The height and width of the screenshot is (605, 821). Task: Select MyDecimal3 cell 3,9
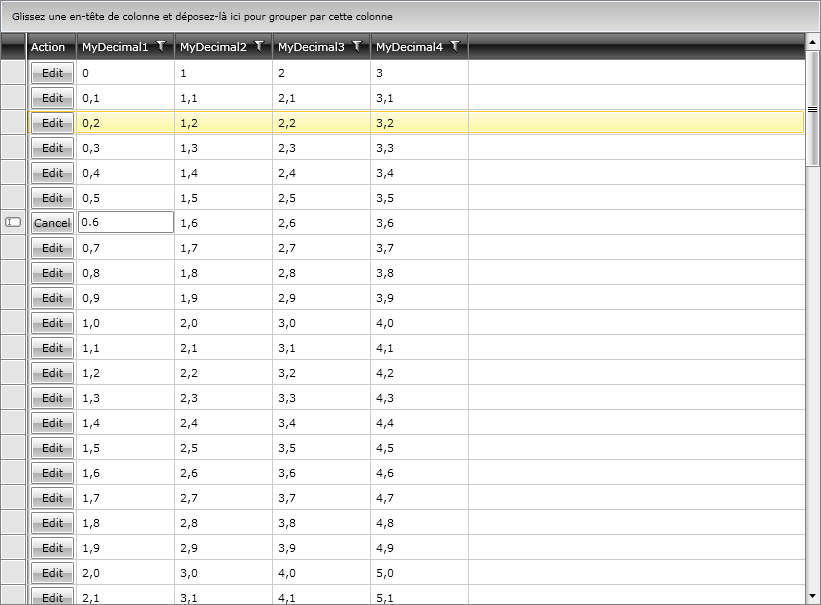click(x=321, y=548)
